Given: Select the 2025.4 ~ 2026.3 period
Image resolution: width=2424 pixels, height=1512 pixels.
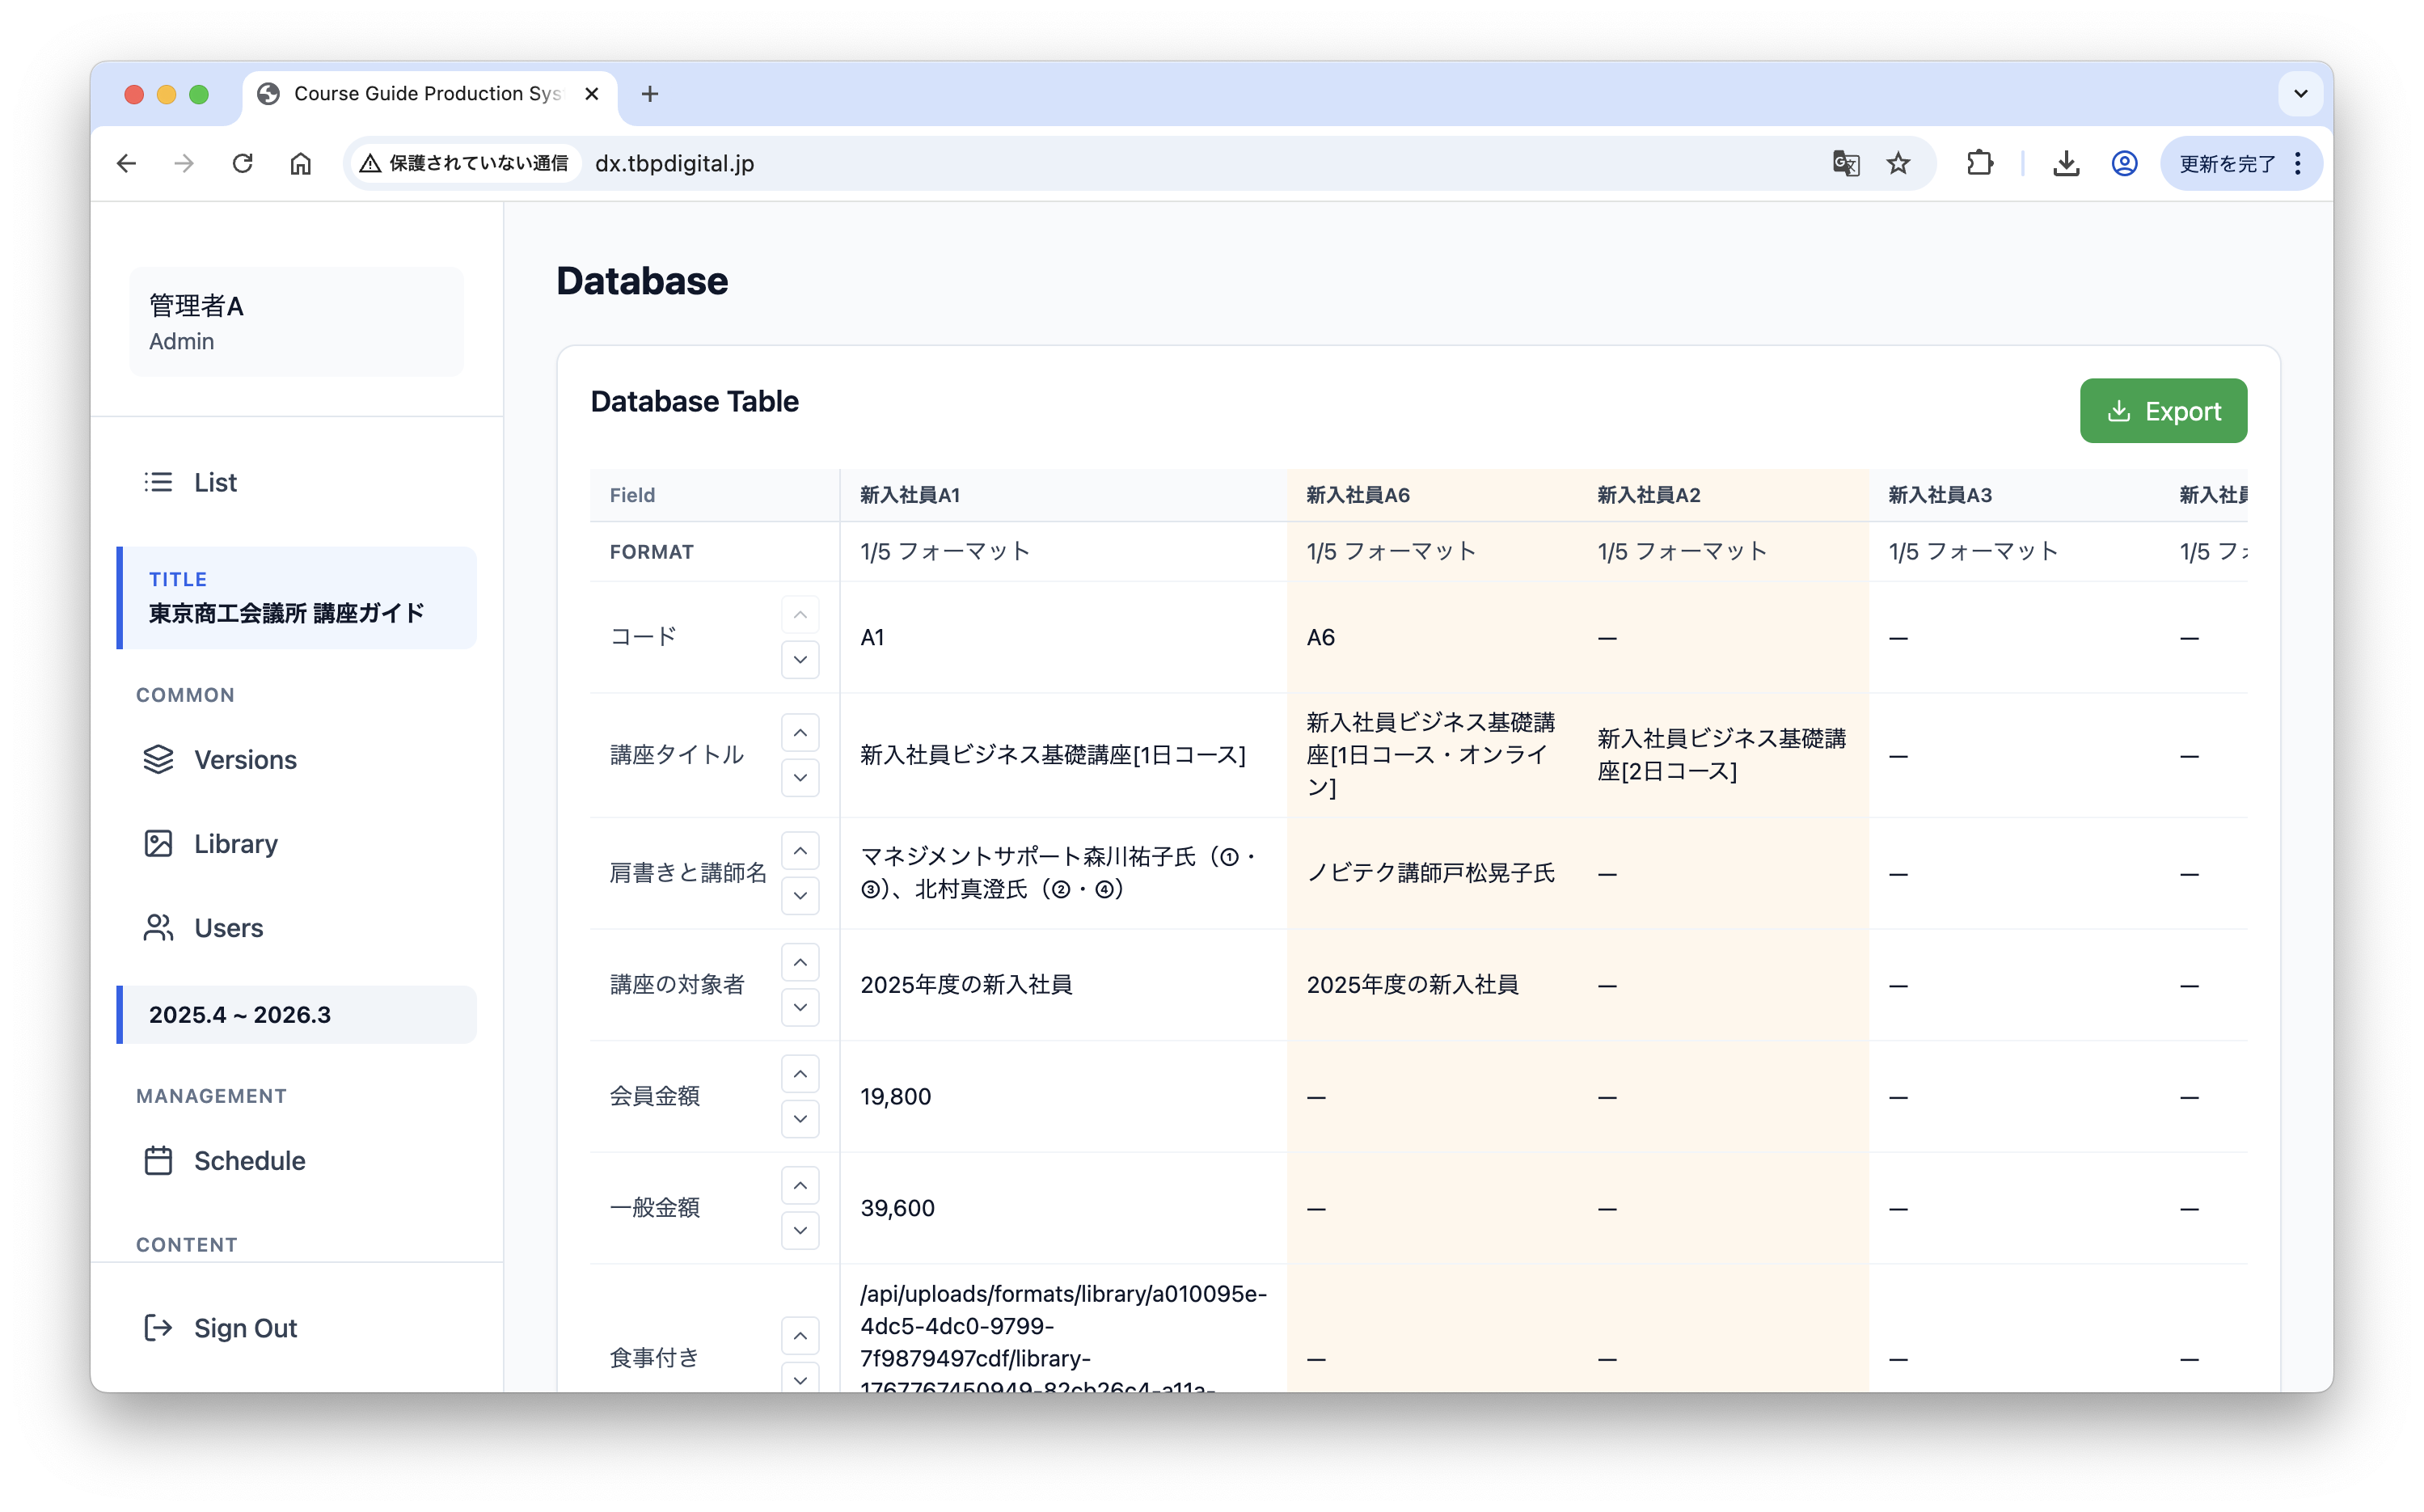Looking at the screenshot, I should (240, 1014).
